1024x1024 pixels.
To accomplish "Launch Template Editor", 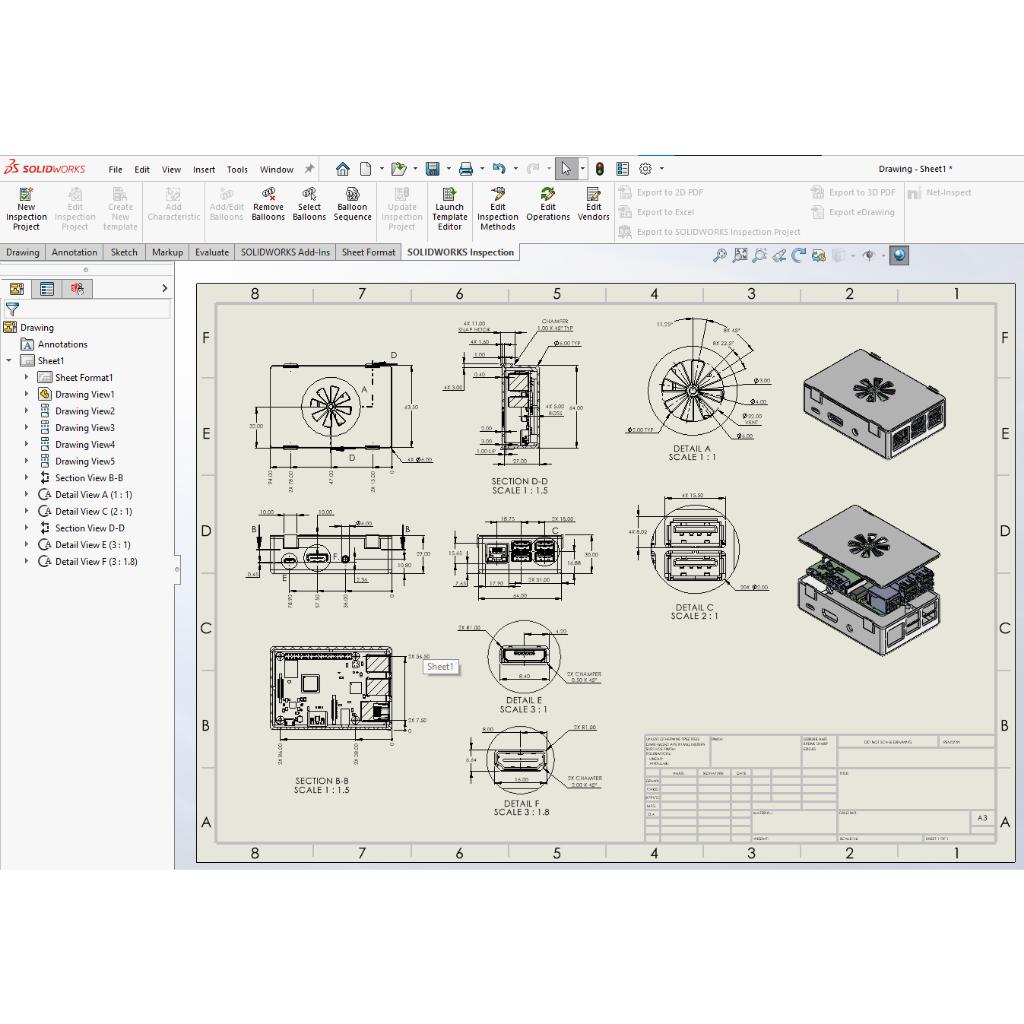I will point(449,208).
